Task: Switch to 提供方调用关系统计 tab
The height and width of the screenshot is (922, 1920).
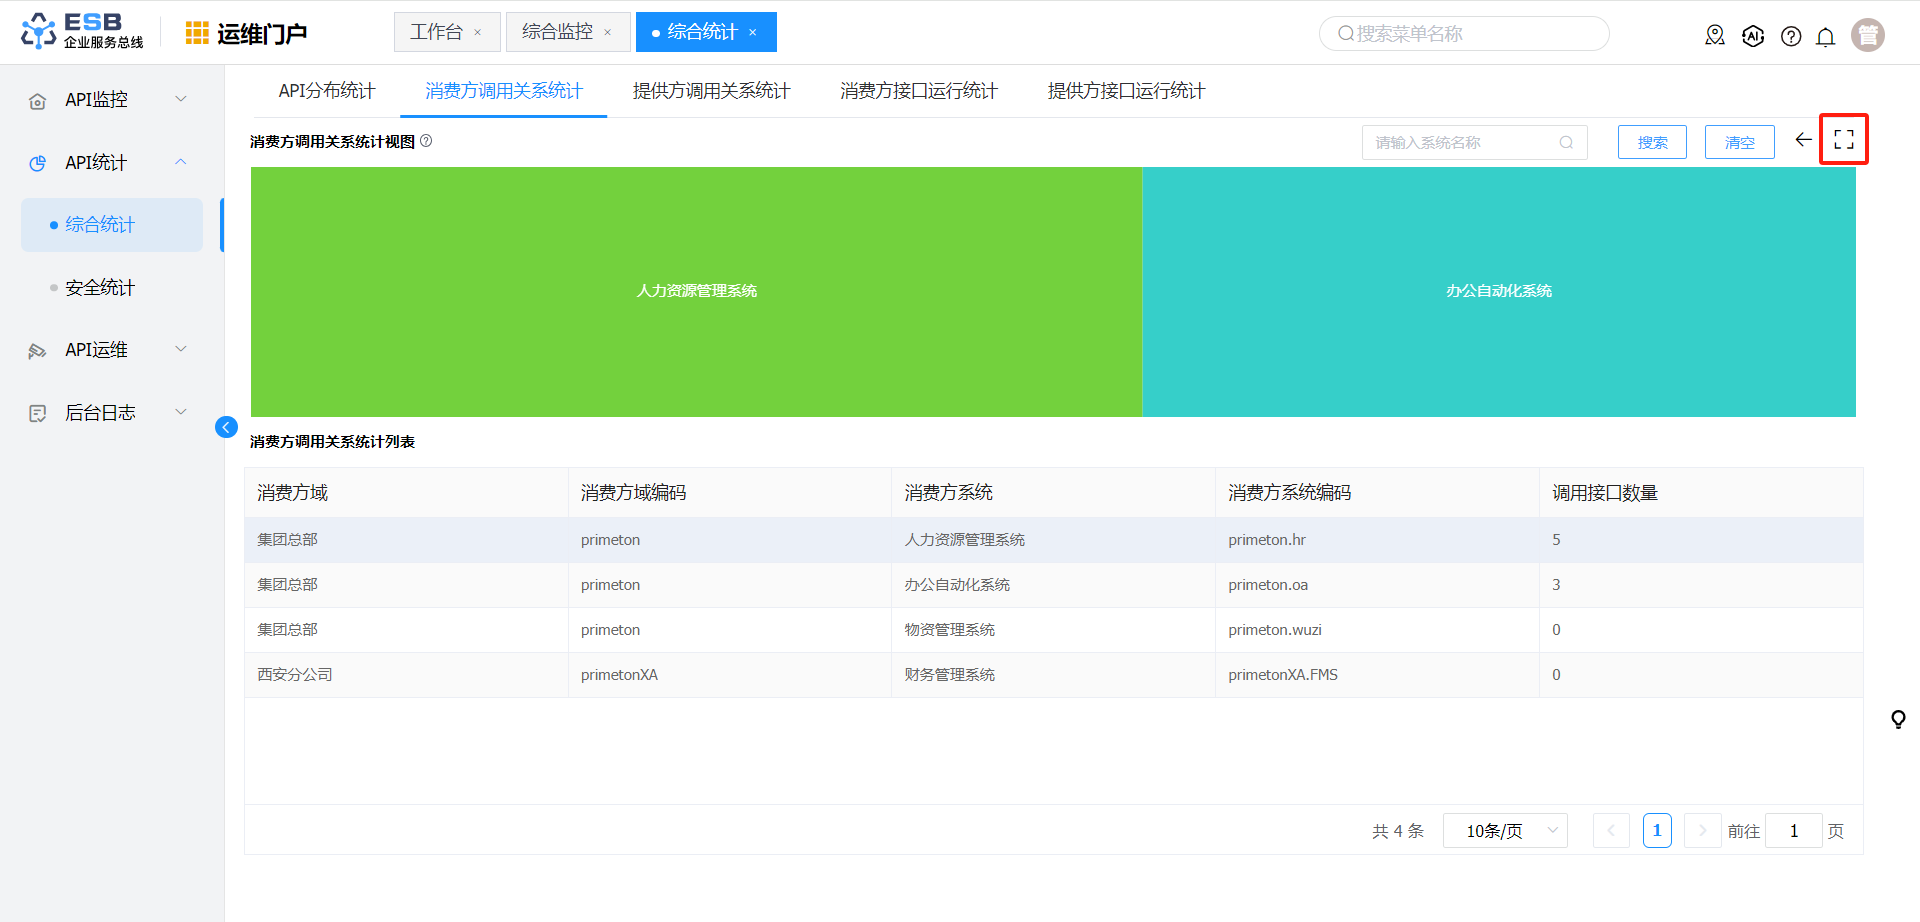Action: (711, 91)
